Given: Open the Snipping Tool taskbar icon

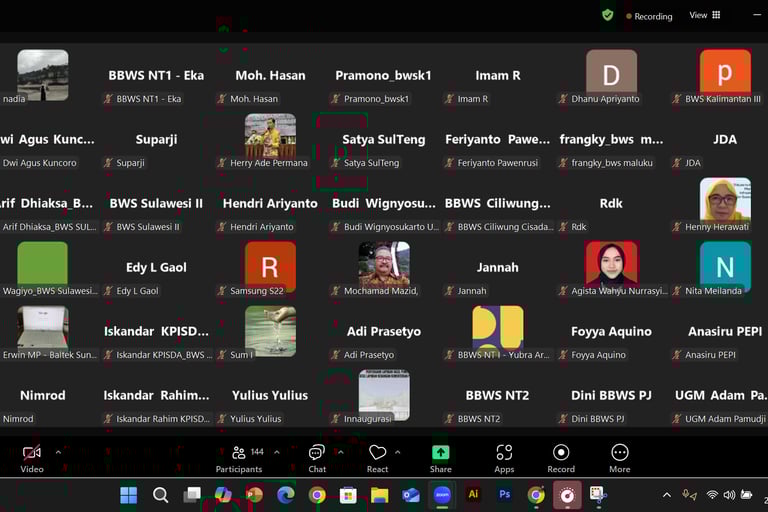Looking at the screenshot, I should pyautogui.click(x=598, y=495).
